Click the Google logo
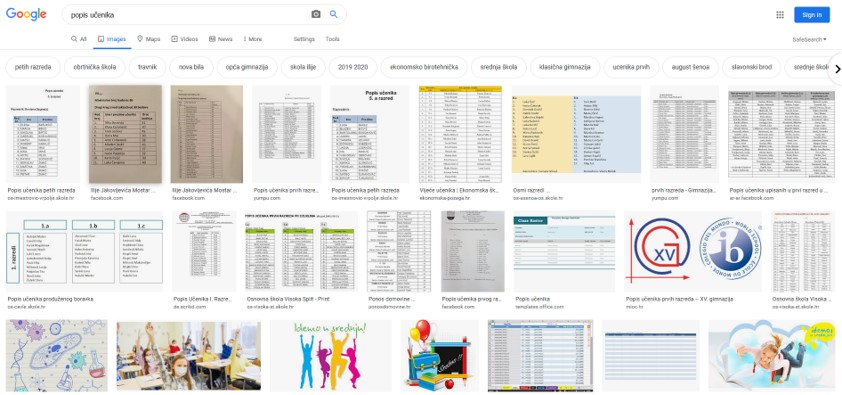Image resolution: width=842 pixels, height=395 pixels. pos(26,14)
